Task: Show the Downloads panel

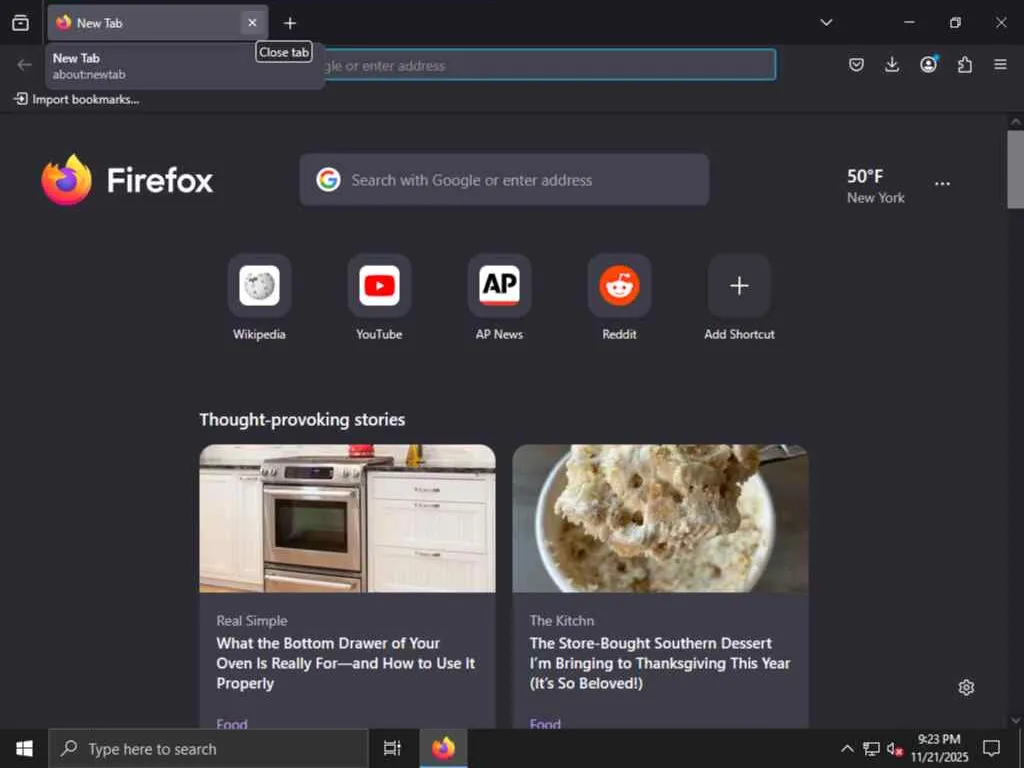Action: 892,64
